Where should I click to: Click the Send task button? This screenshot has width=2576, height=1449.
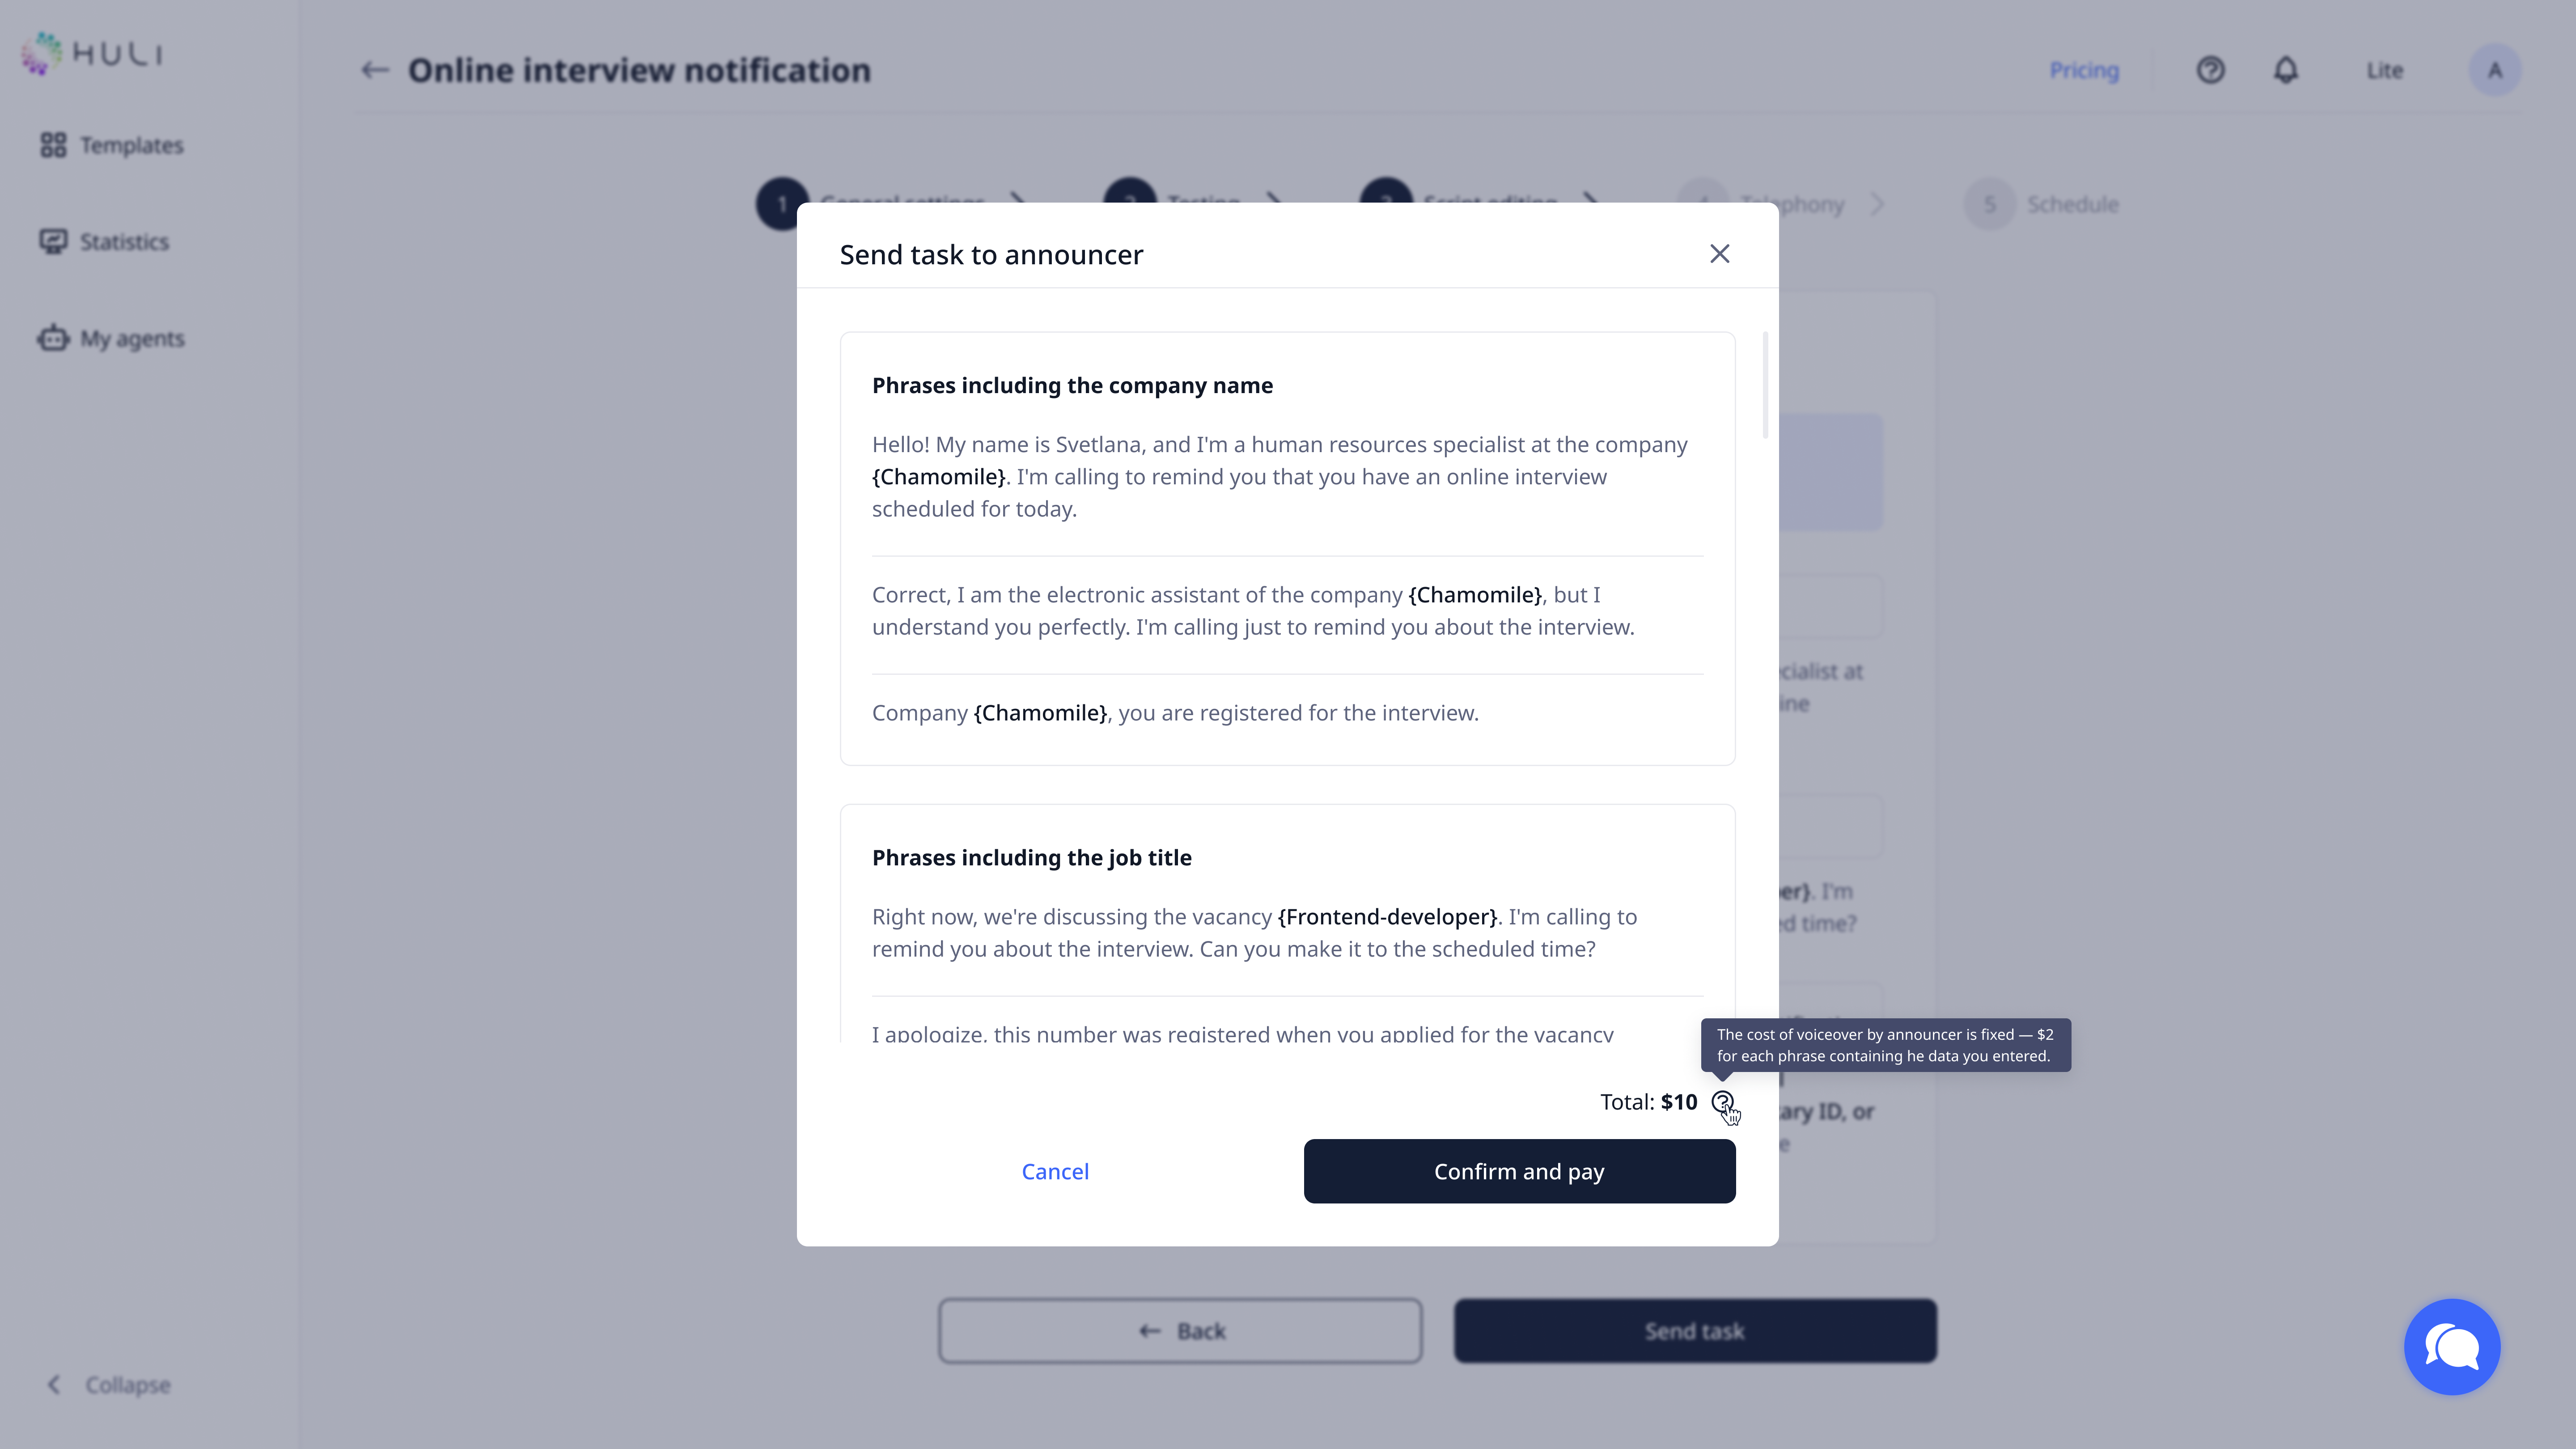pyautogui.click(x=1695, y=1331)
